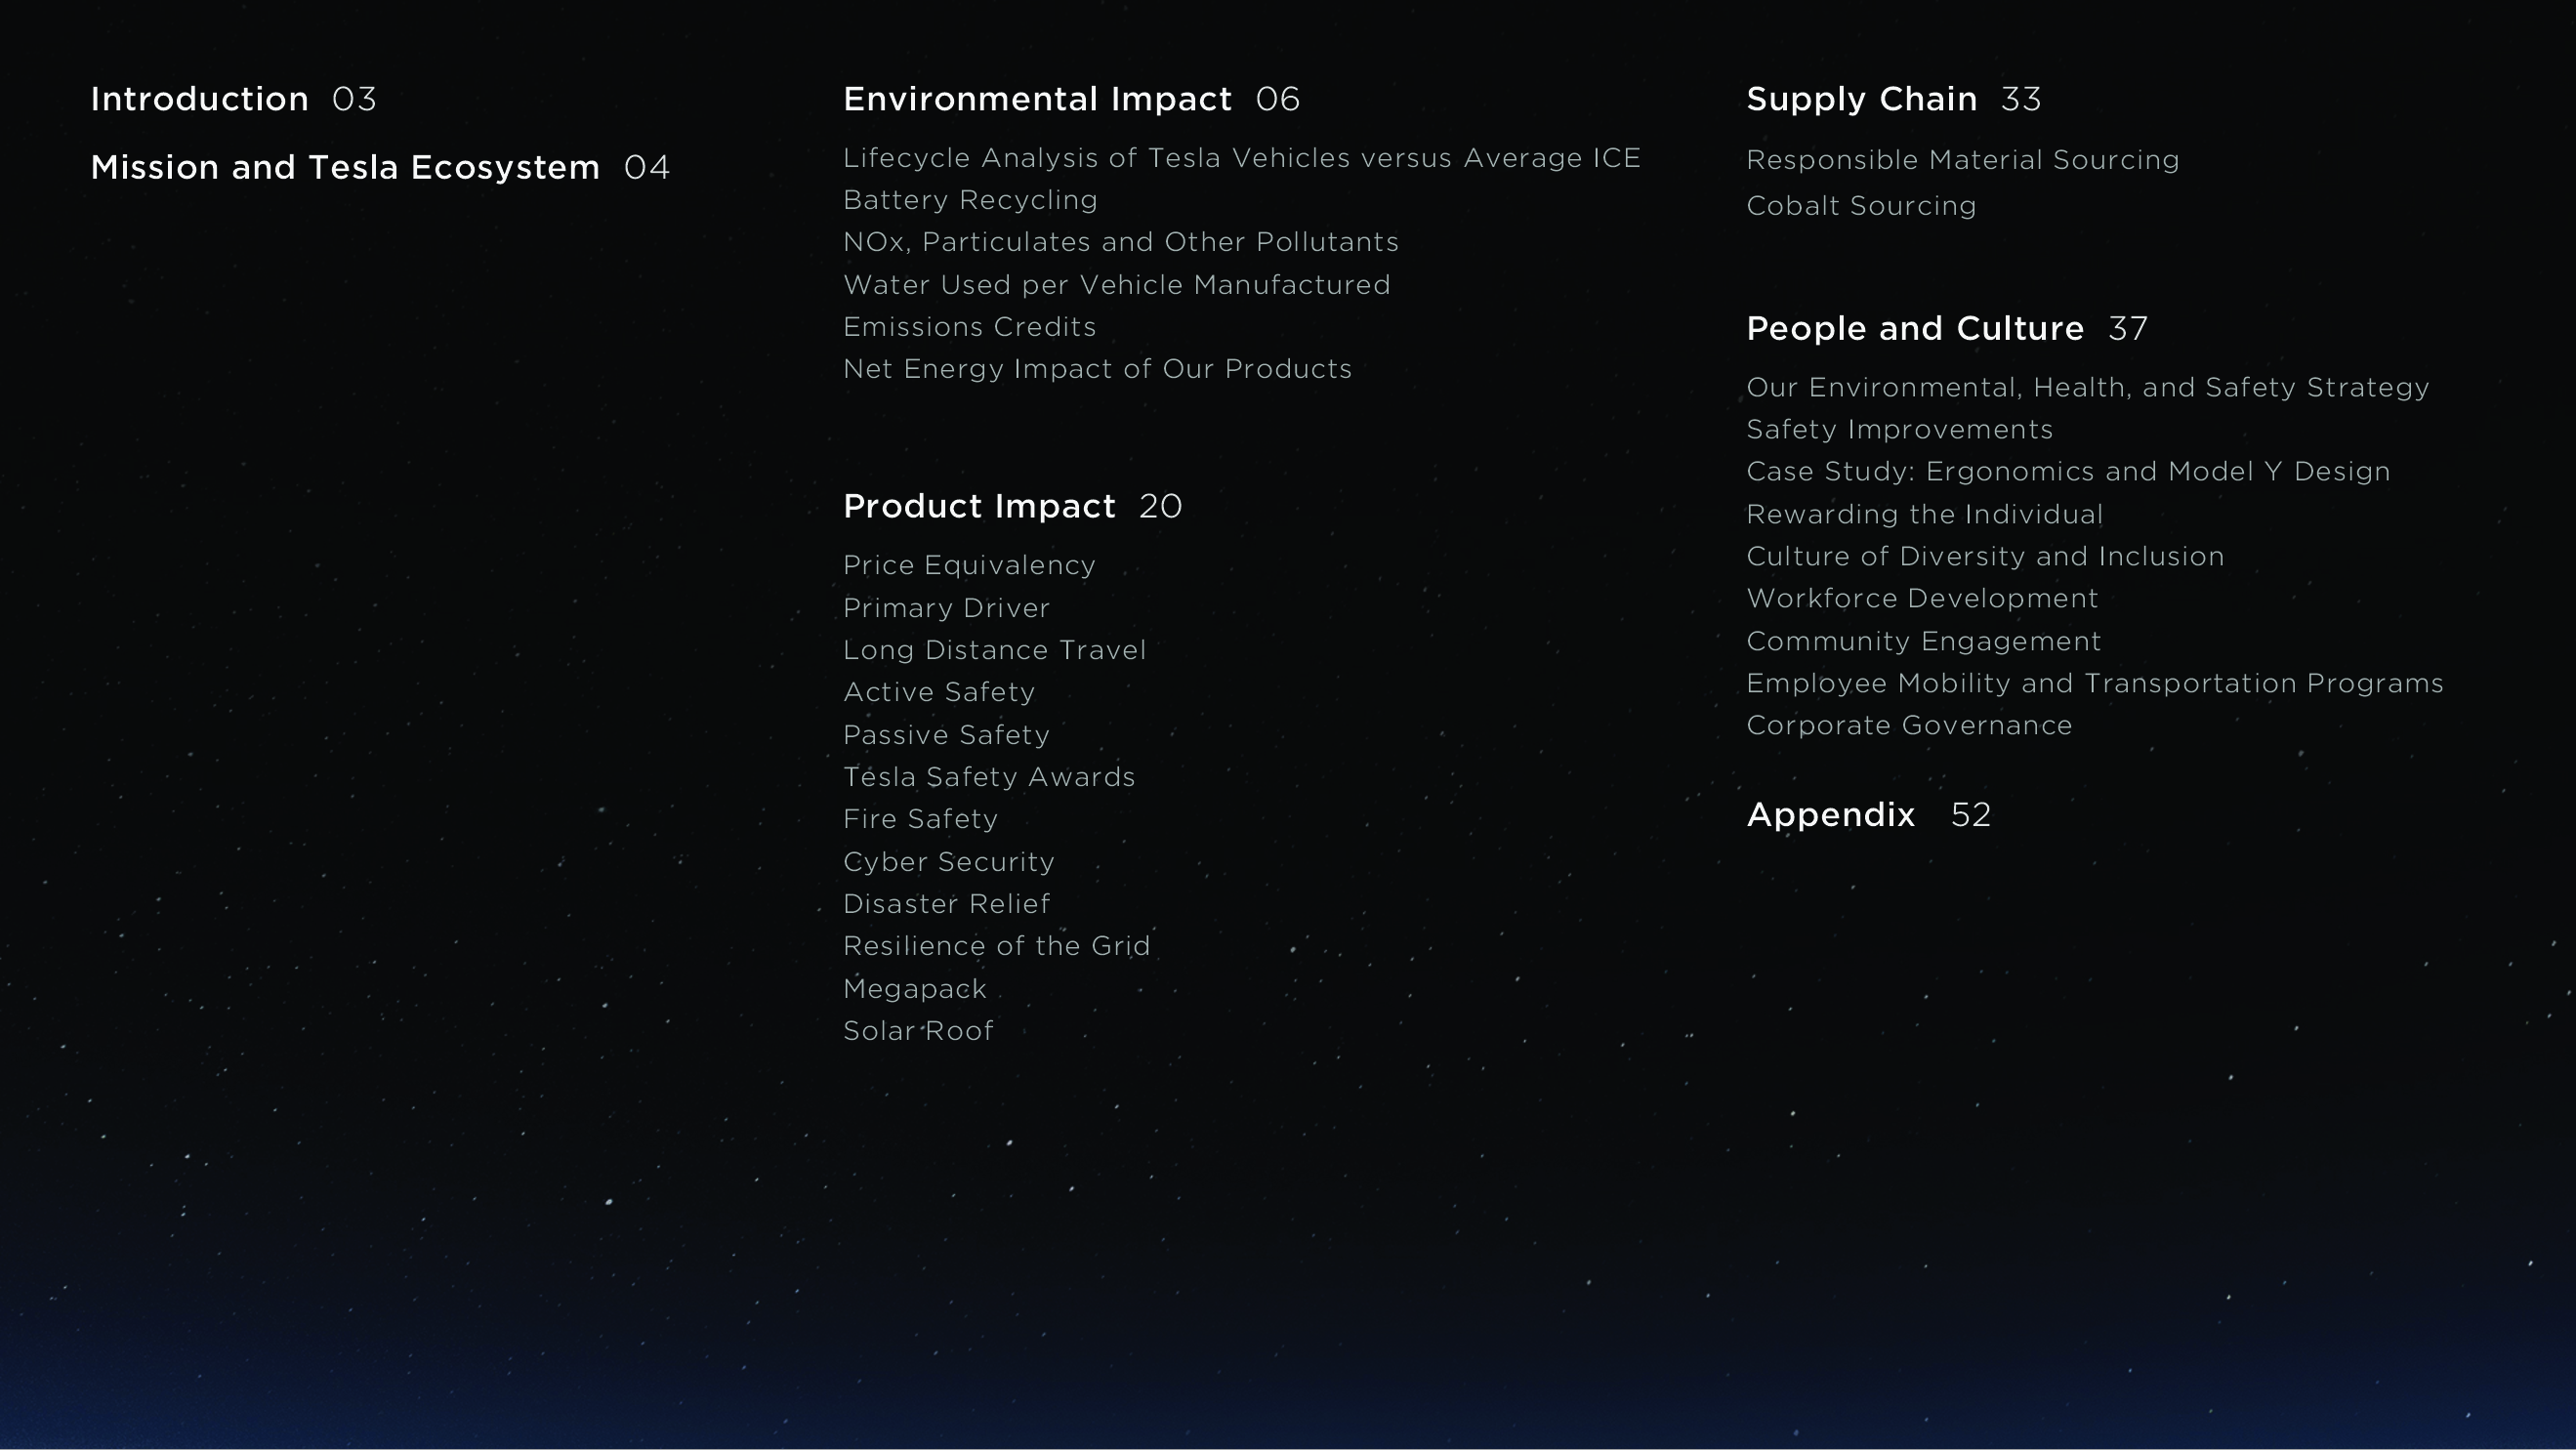This screenshot has width=2576, height=1450.
Task: Open the Appendix heading
Action: click(x=1830, y=815)
